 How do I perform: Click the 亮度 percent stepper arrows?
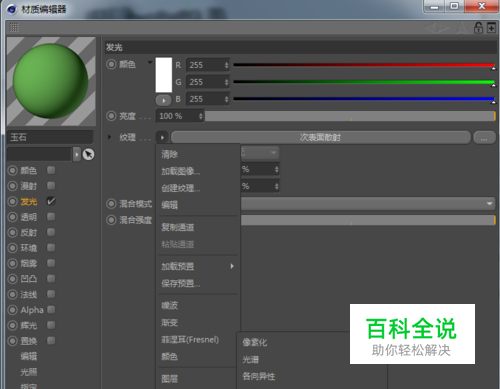[x=201, y=116]
